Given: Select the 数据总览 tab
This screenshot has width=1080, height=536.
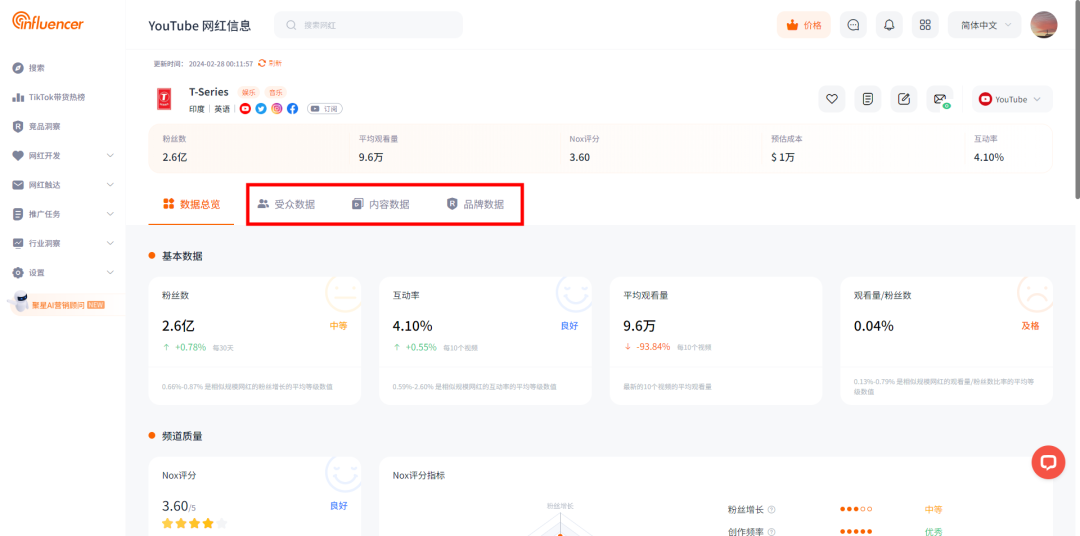Looking at the screenshot, I should 191,204.
